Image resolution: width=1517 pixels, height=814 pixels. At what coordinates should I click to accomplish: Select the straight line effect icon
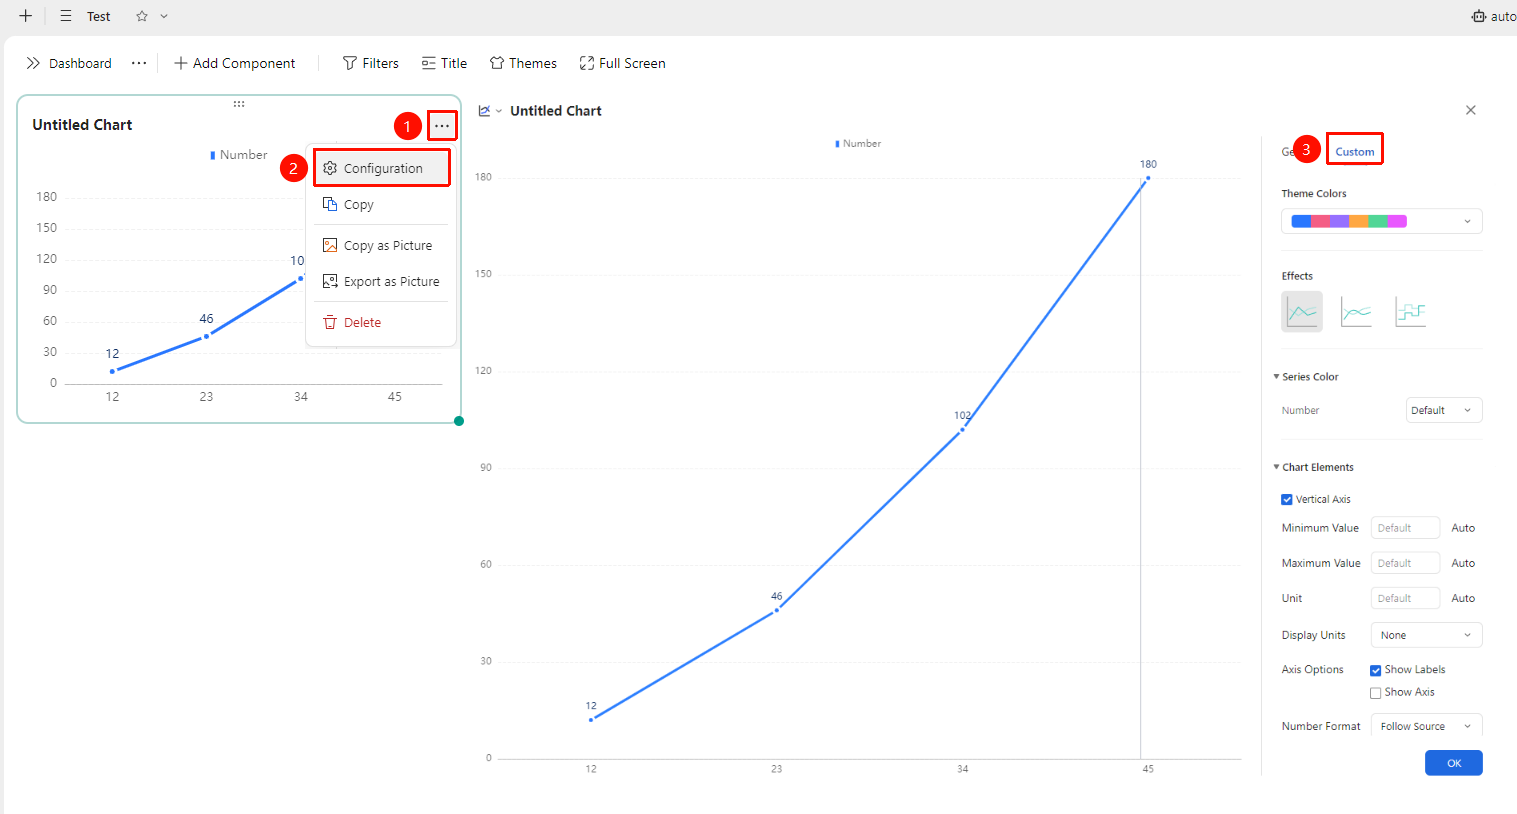(x=1302, y=312)
